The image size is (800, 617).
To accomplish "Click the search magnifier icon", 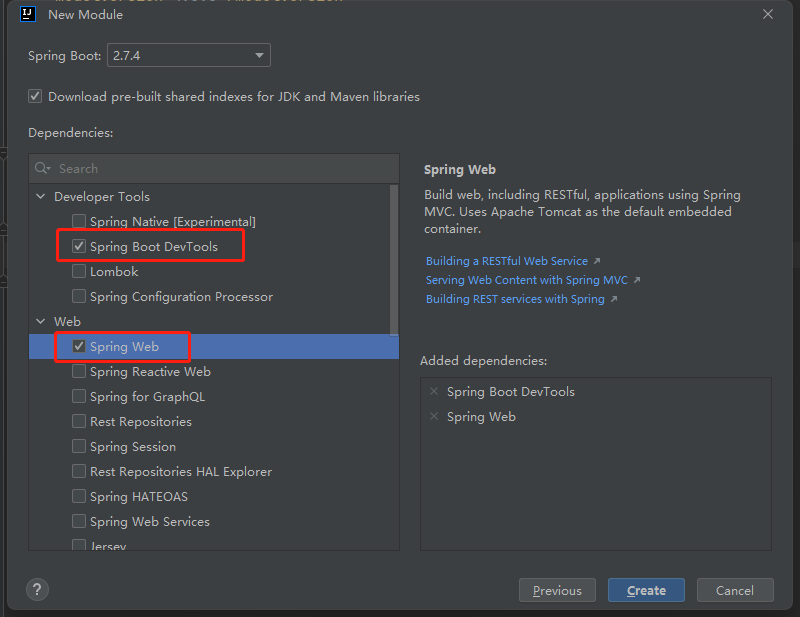I will (x=42, y=169).
